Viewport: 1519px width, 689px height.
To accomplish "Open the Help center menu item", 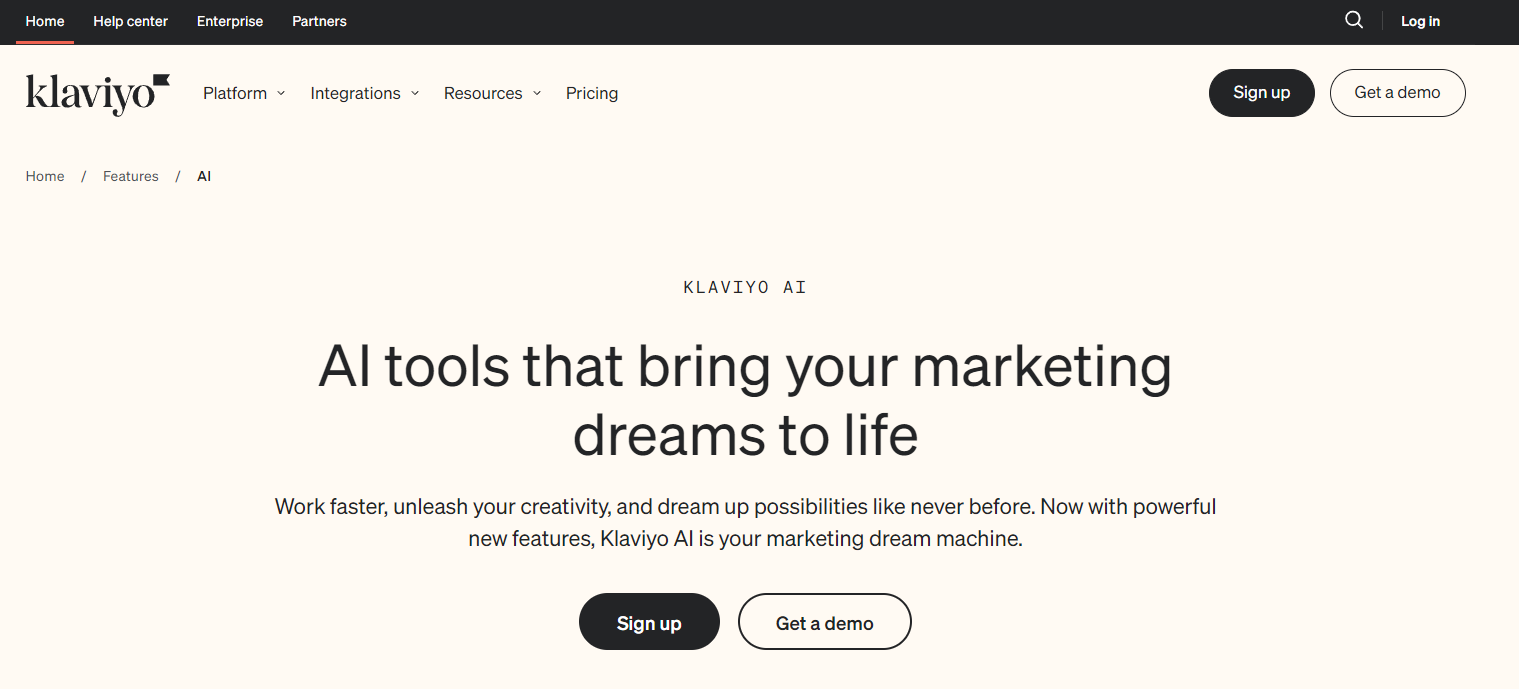I will pos(130,20).
